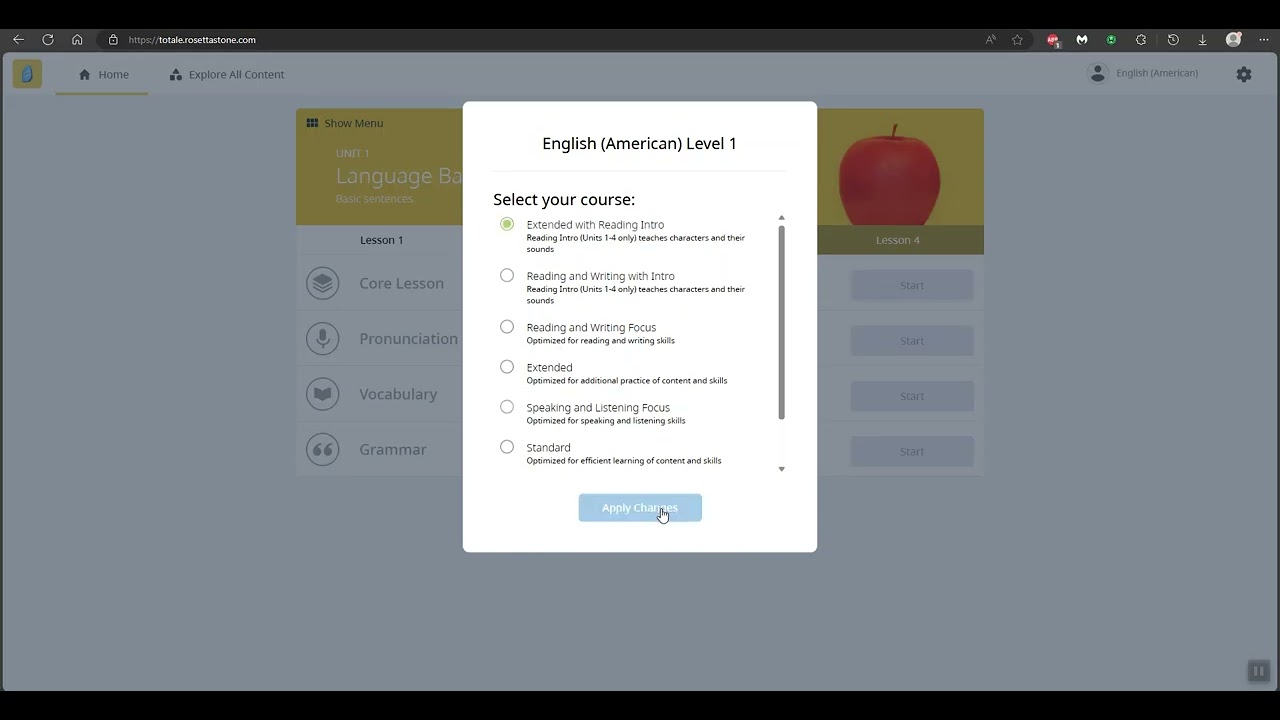Open browser history clock icon
Image resolution: width=1280 pixels, height=720 pixels.
point(1173,40)
